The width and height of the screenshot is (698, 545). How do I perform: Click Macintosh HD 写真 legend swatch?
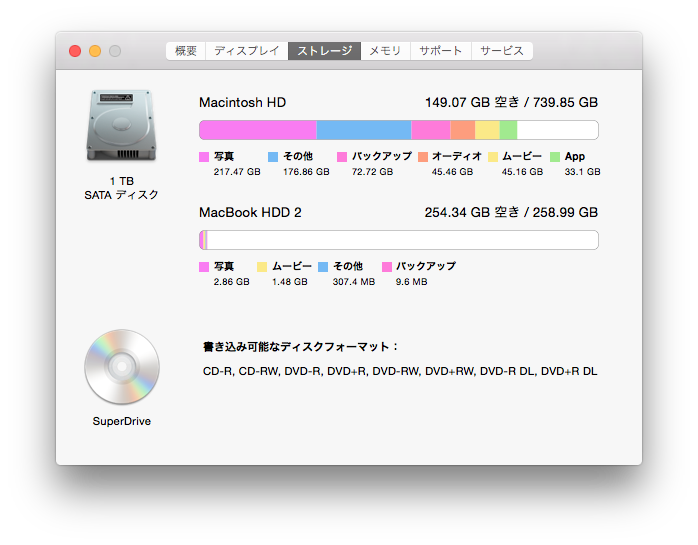(204, 157)
